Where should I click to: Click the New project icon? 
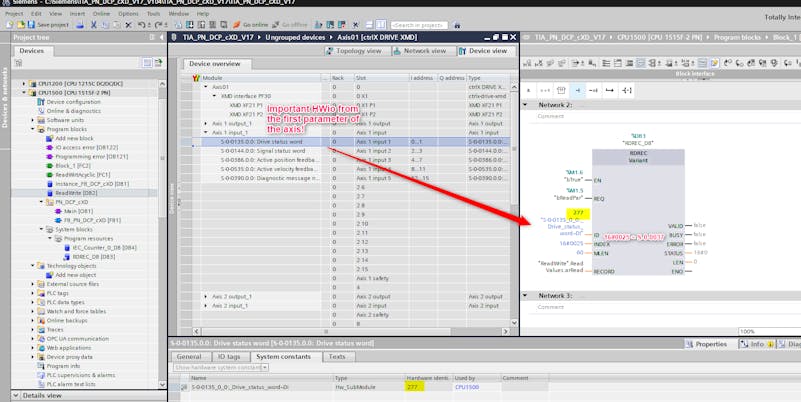pos(10,25)
